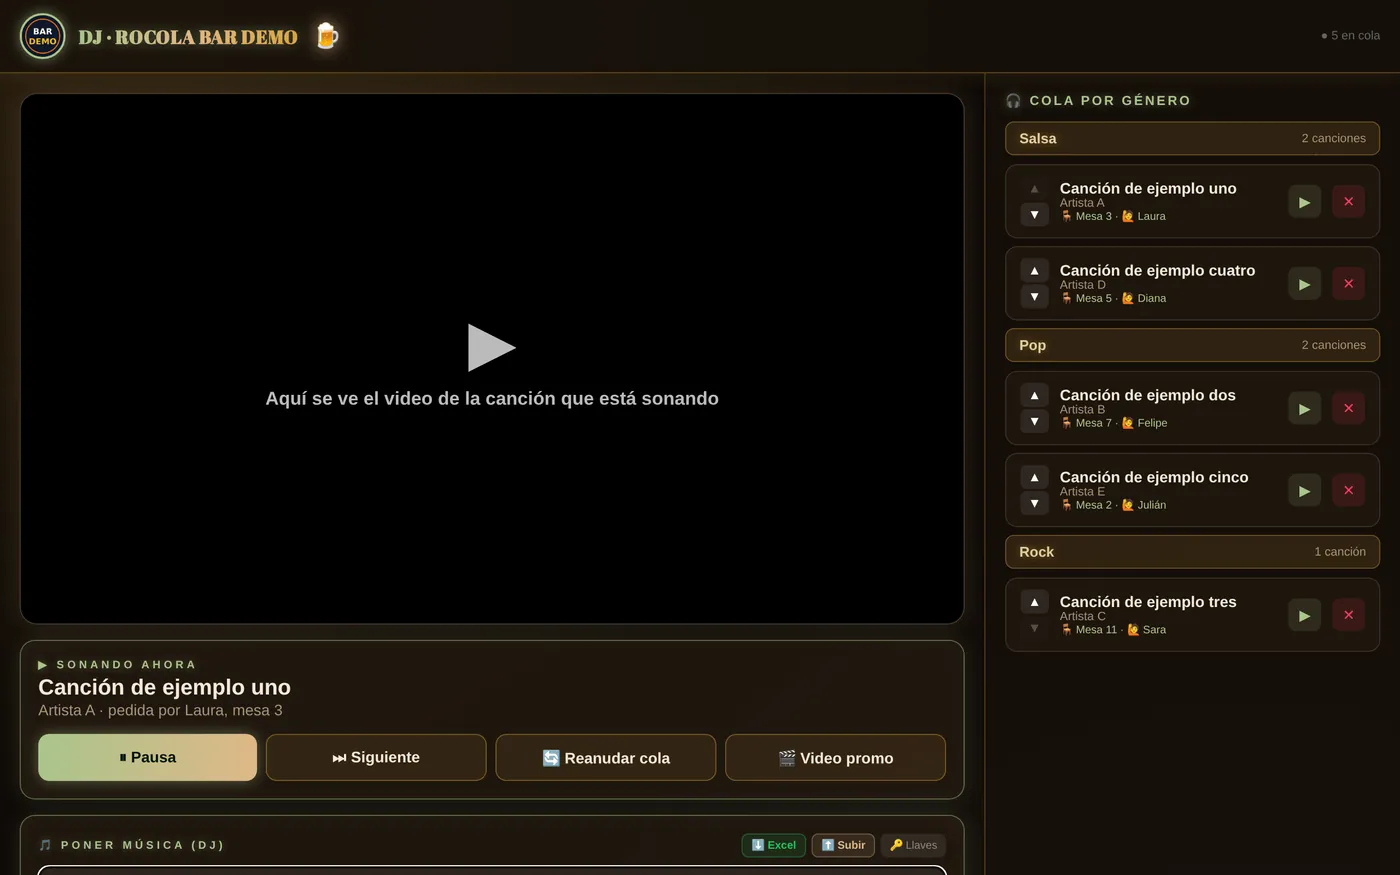Collapse the Salsa genre header
This screenshot has height=875, width=1400.
[x=1192, y=138]
